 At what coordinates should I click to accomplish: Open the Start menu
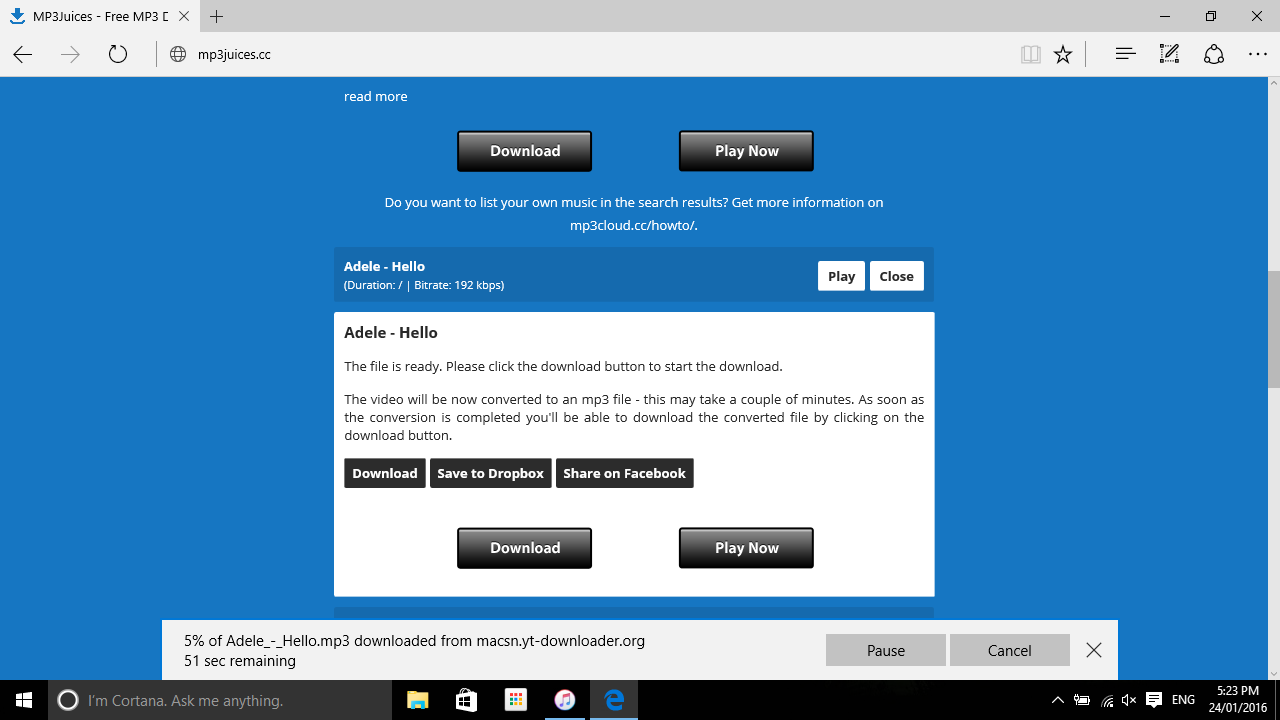pyautogui.click(x=22, y=700)
